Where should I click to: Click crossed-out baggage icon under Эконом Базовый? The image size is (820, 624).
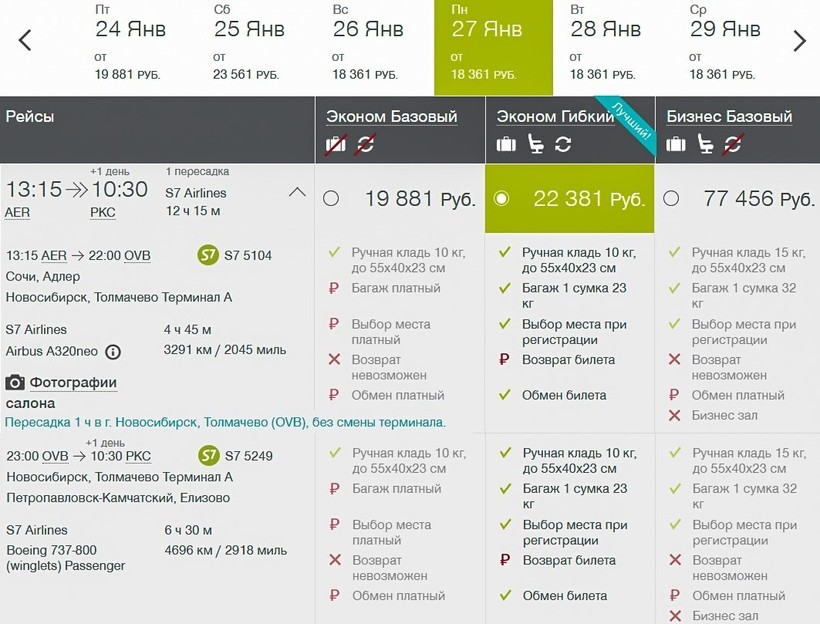336,145
